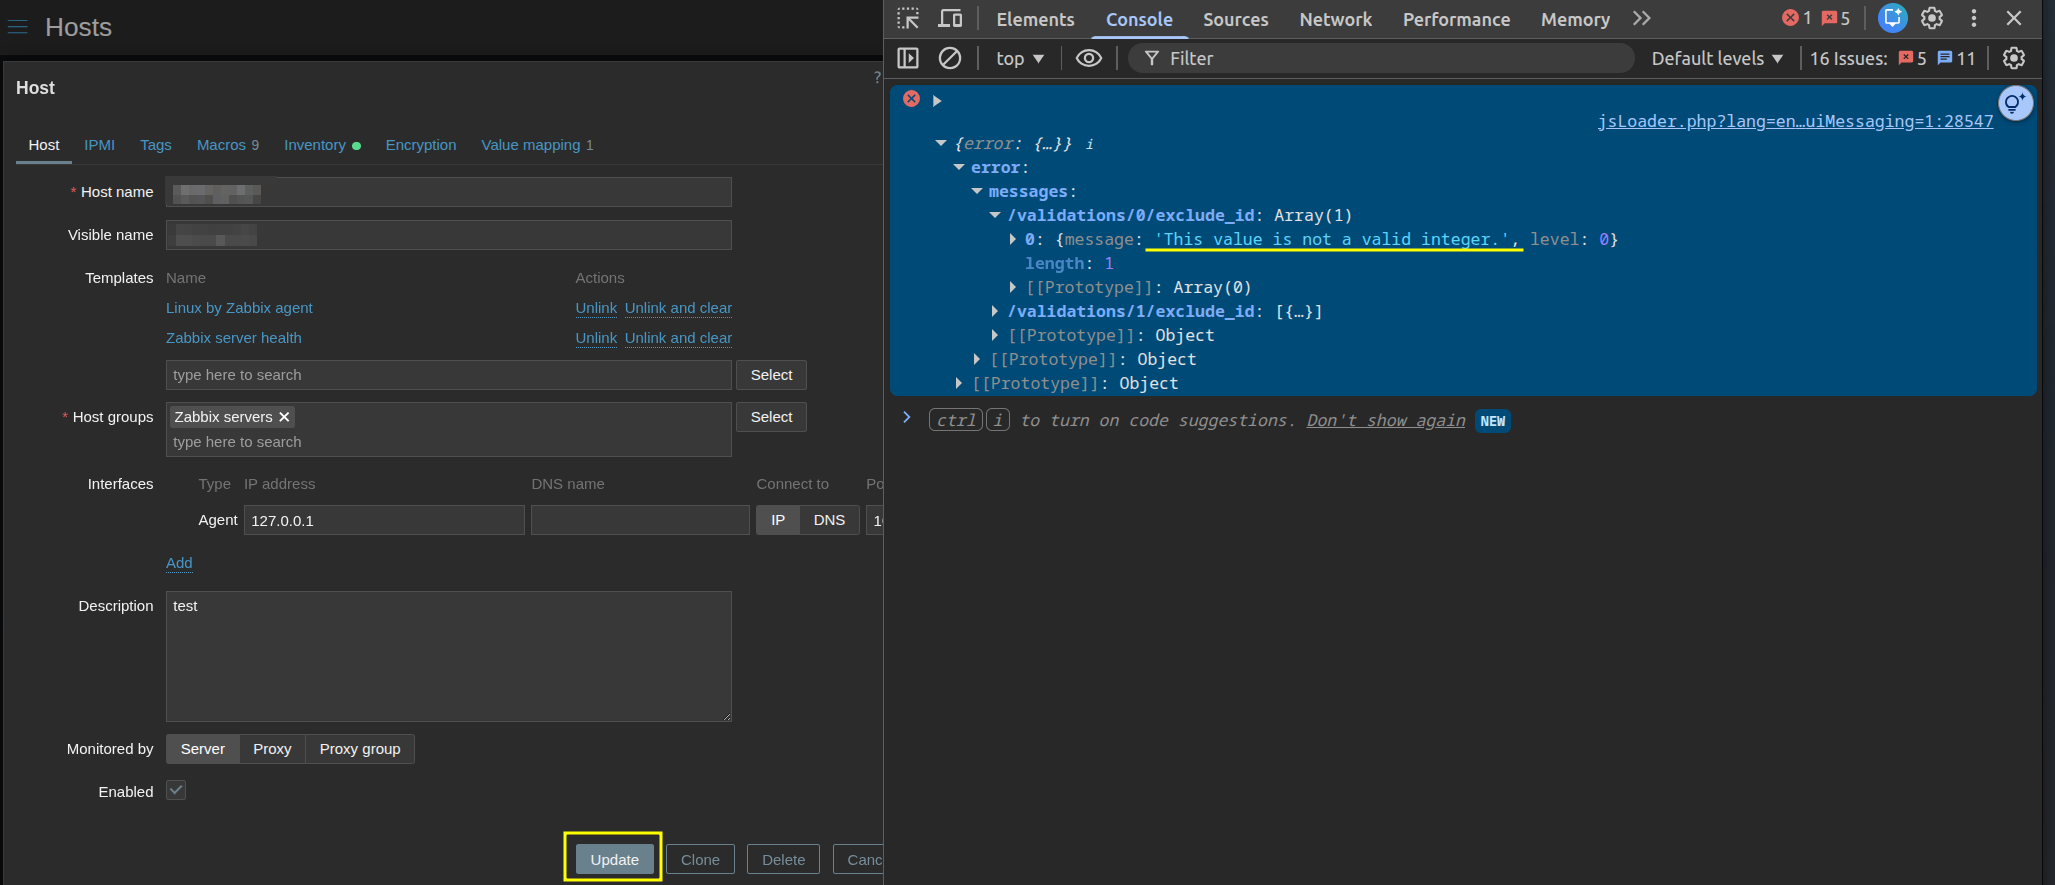The width and height of the screenshot is (2055, 885).
Task: Remove the Zabbix servers host group tag
Action: [284, 417]
